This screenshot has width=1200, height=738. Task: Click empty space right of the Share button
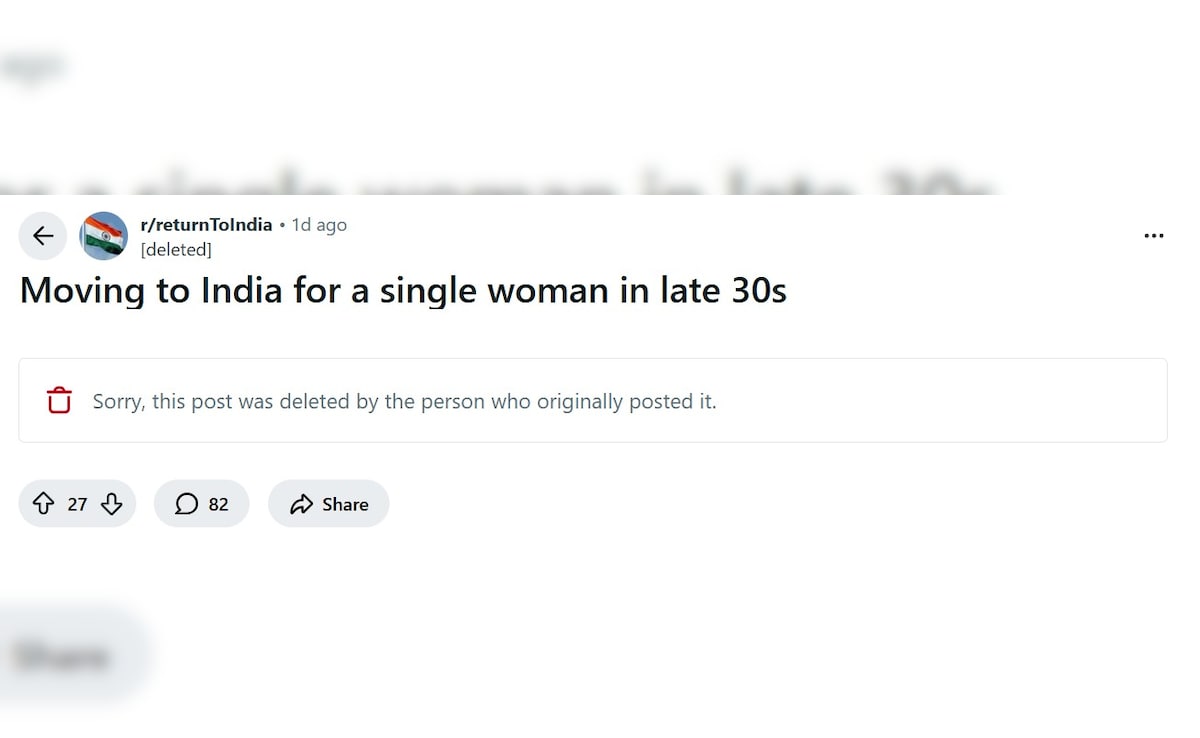[700, 504]
